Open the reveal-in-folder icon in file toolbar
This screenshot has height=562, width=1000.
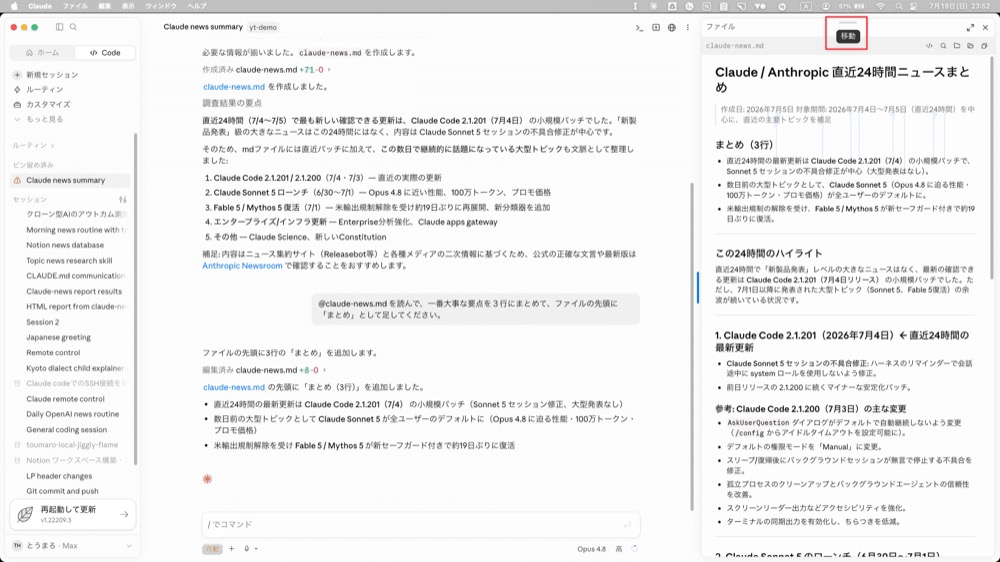tap(971, 46)
